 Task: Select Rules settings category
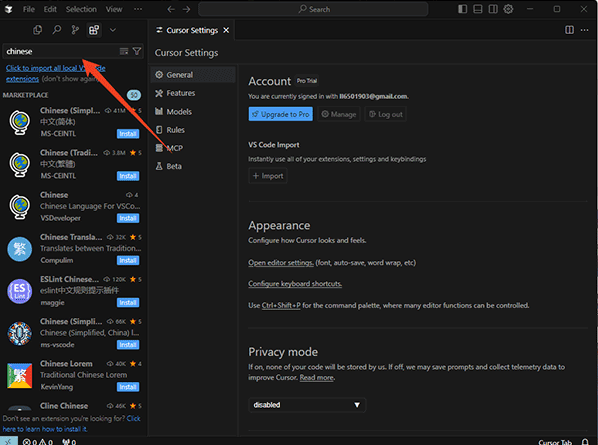pyautogui.click(x=193, y=130)
